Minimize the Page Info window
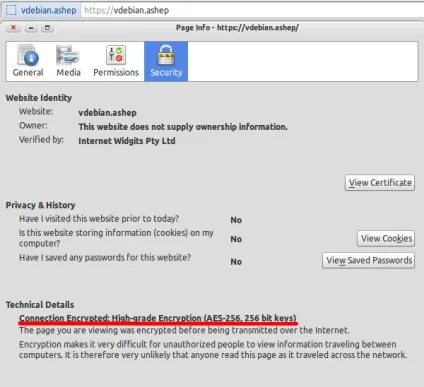 pyautogui.click(x=31, y=28)
